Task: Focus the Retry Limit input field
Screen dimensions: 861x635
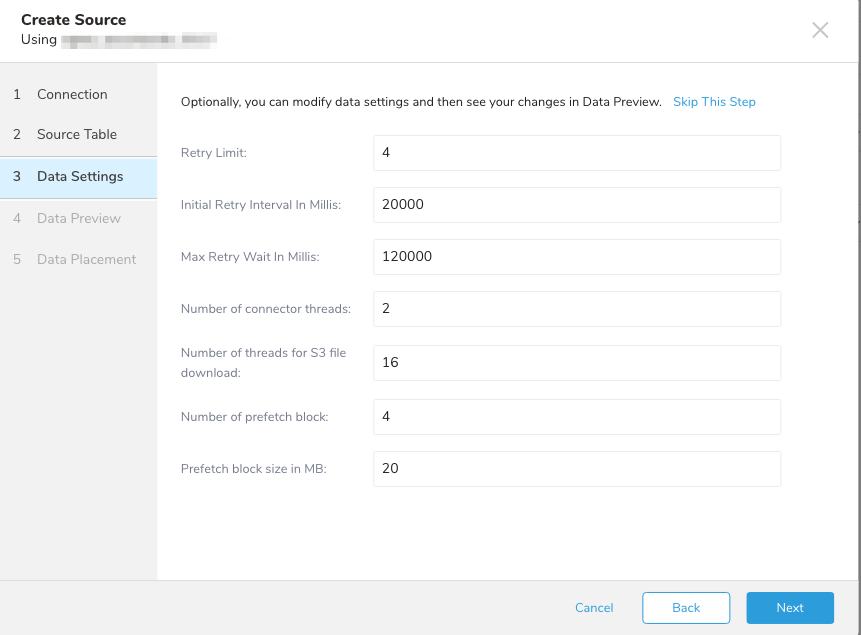Action: [x=576, y=153]
